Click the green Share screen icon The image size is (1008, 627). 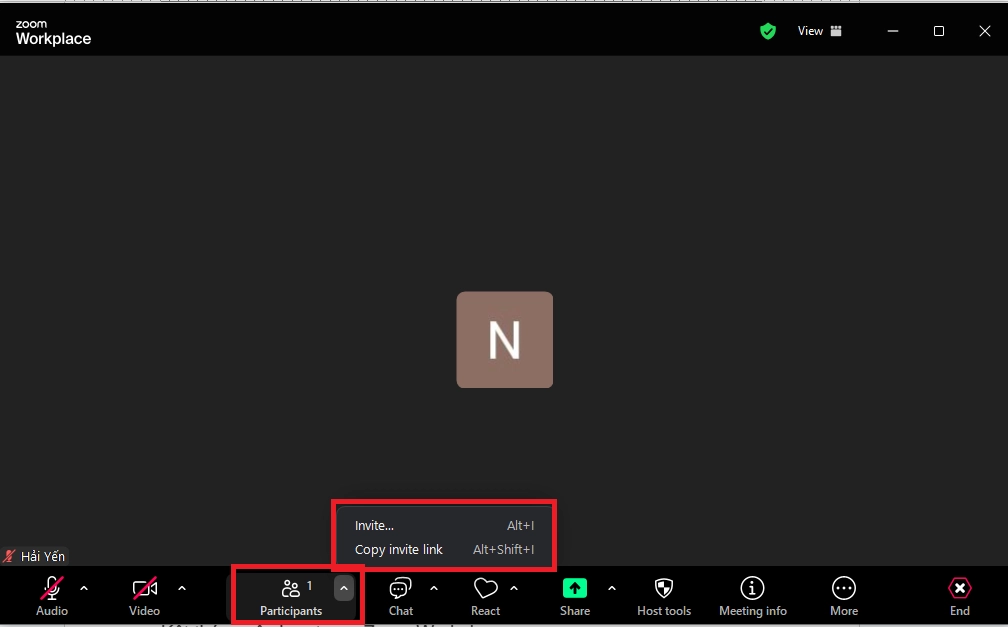pyautogui.click(x=574, y=589)
